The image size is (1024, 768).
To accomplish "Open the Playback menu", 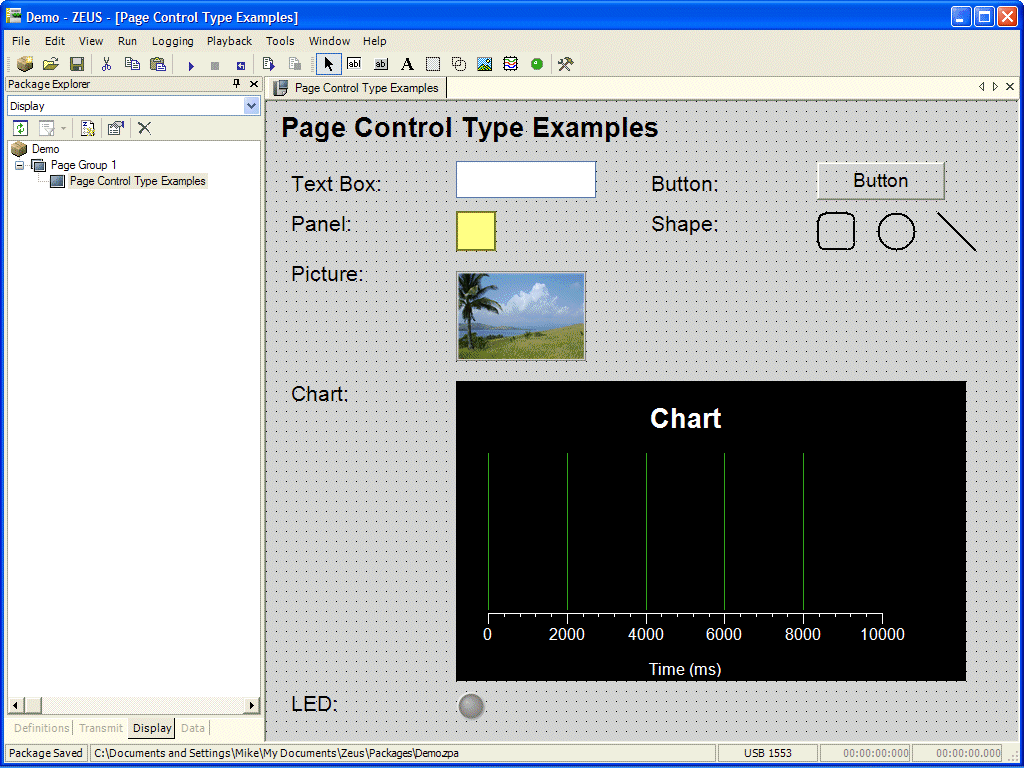I will pyautogui.click(x=229, y=41).
